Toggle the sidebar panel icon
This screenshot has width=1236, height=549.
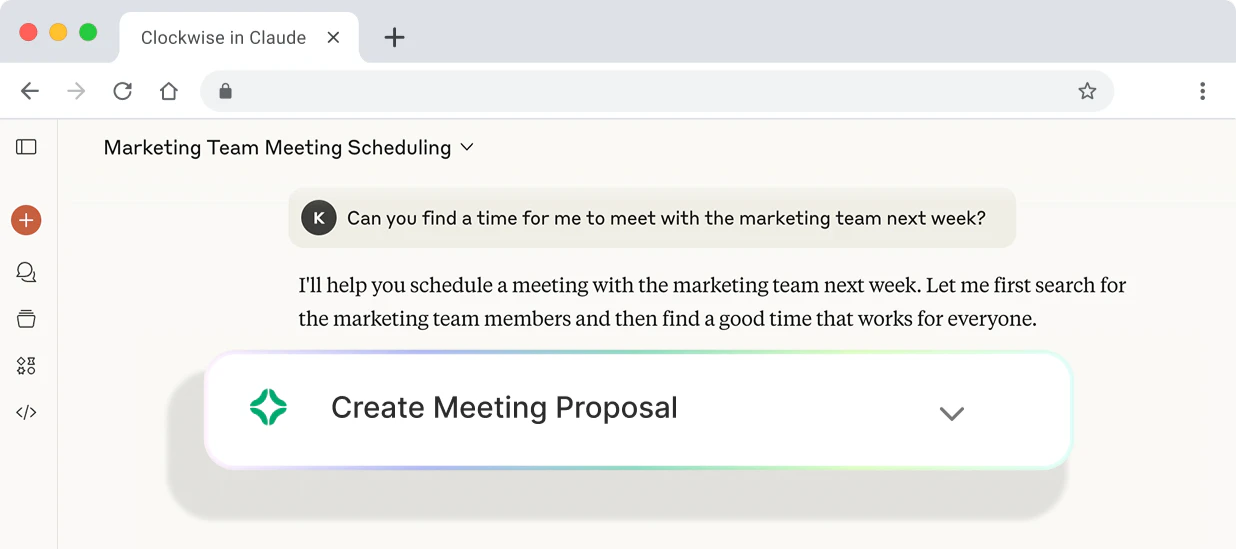pos(26,147)
